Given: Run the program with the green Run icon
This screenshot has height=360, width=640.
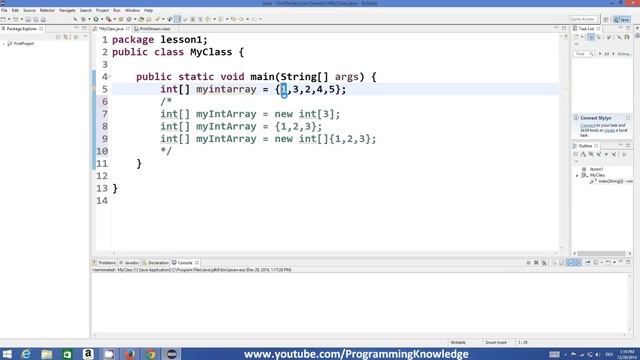Looking at the screenshot, I should tap(96, 19).
